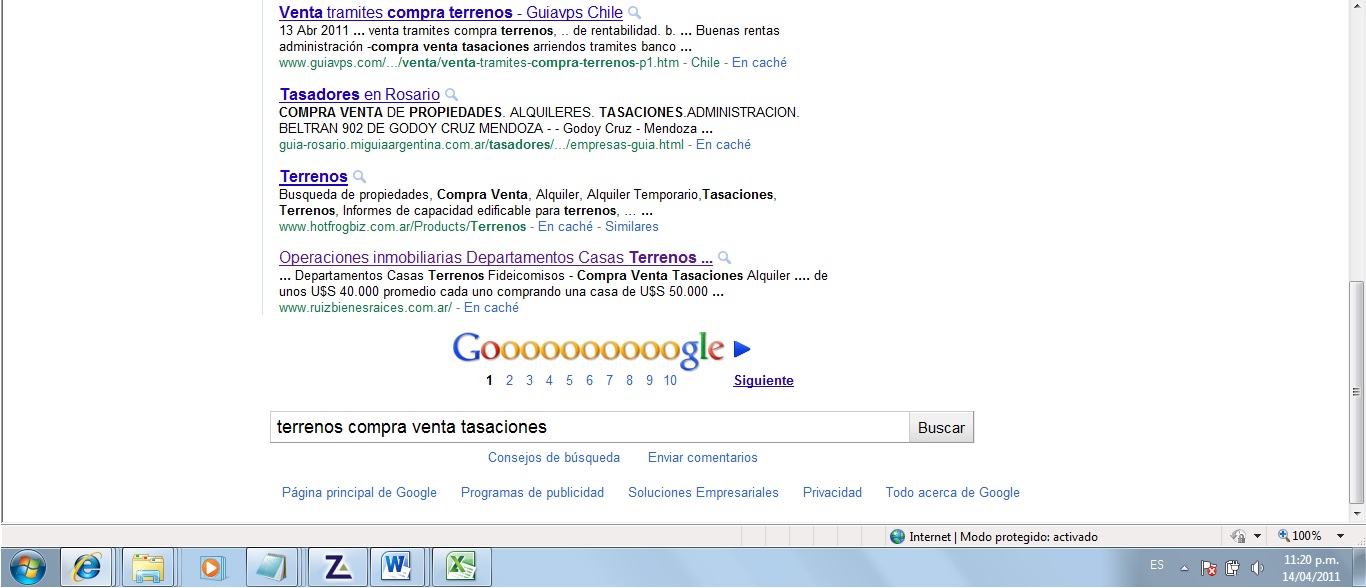Go to results page 10
The height and width of the screenshot is (588, 1366).
(x=670, y=380)
